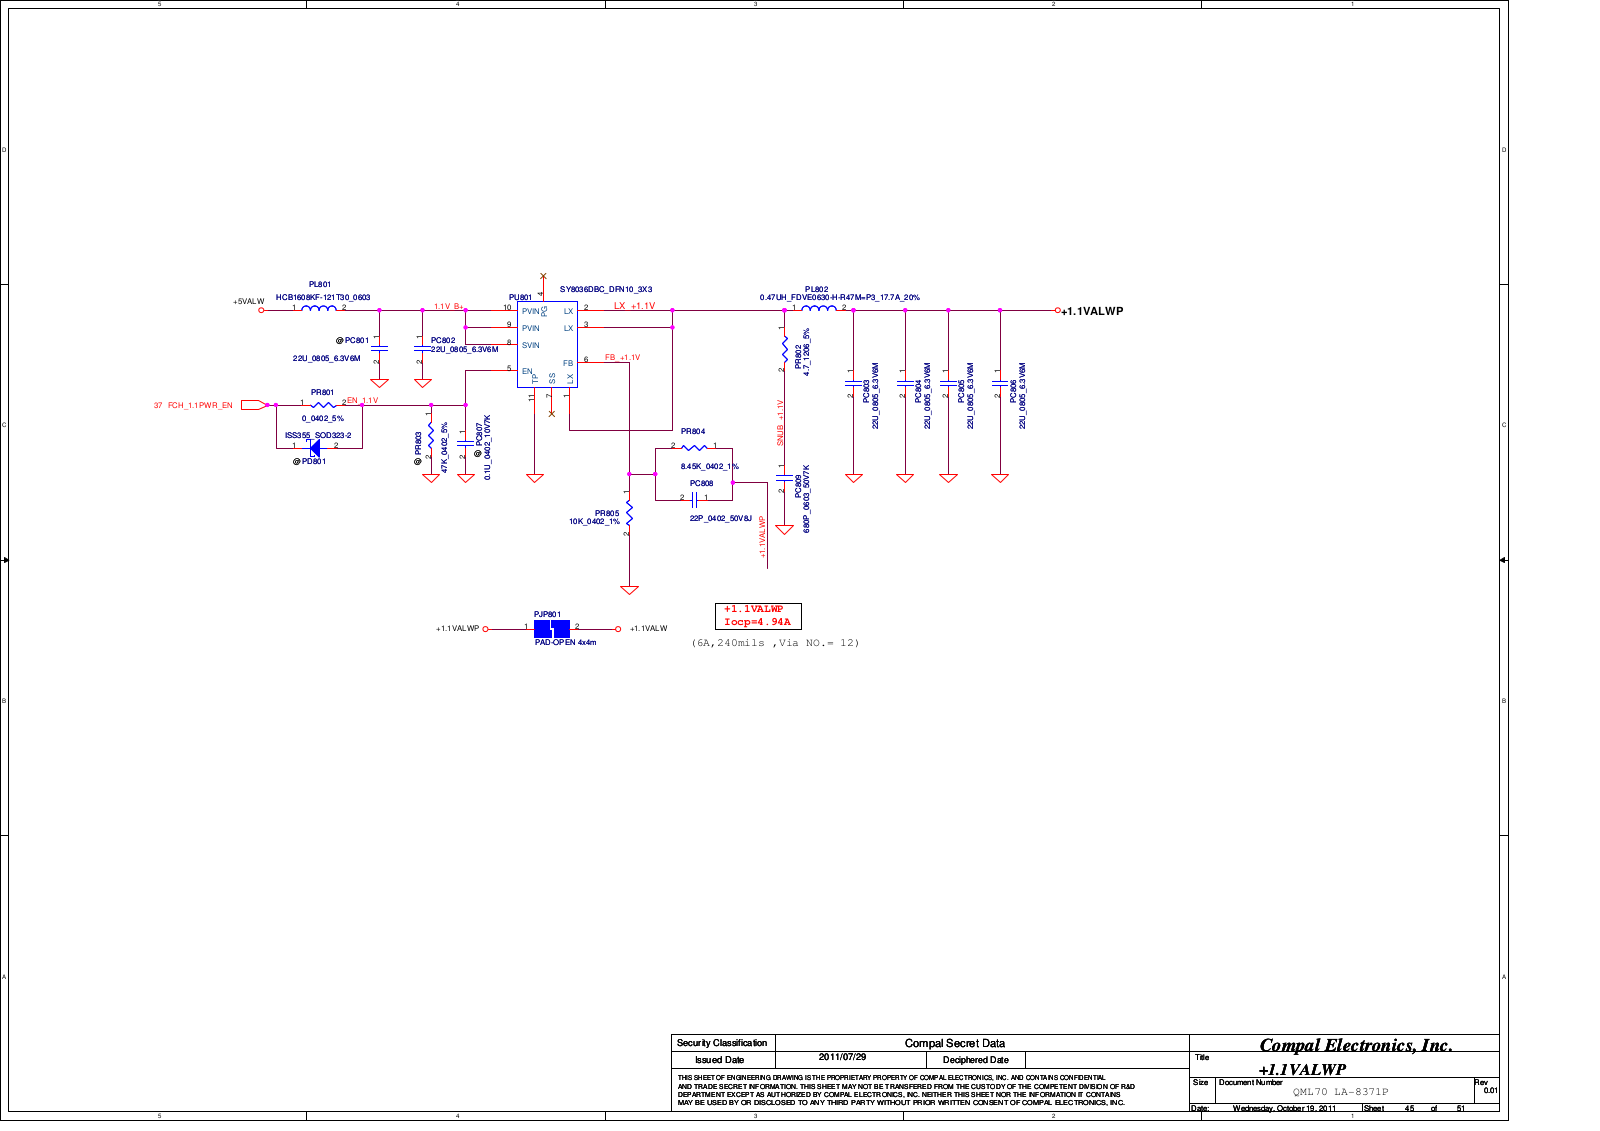The image size is (1600, 1131).
Task: Click the PC808 capacitor symbol
Action: (x=695, y=498)
